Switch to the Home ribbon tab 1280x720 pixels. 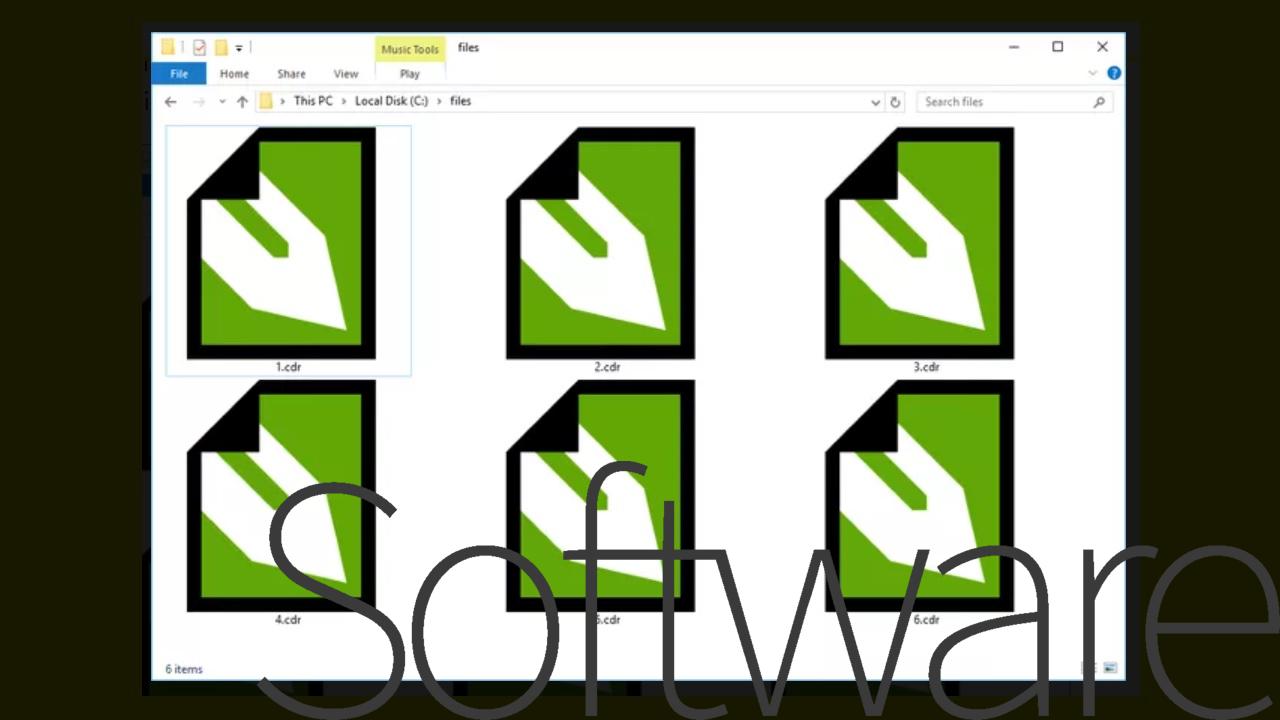pyautogui.click(x=234, y=74)
